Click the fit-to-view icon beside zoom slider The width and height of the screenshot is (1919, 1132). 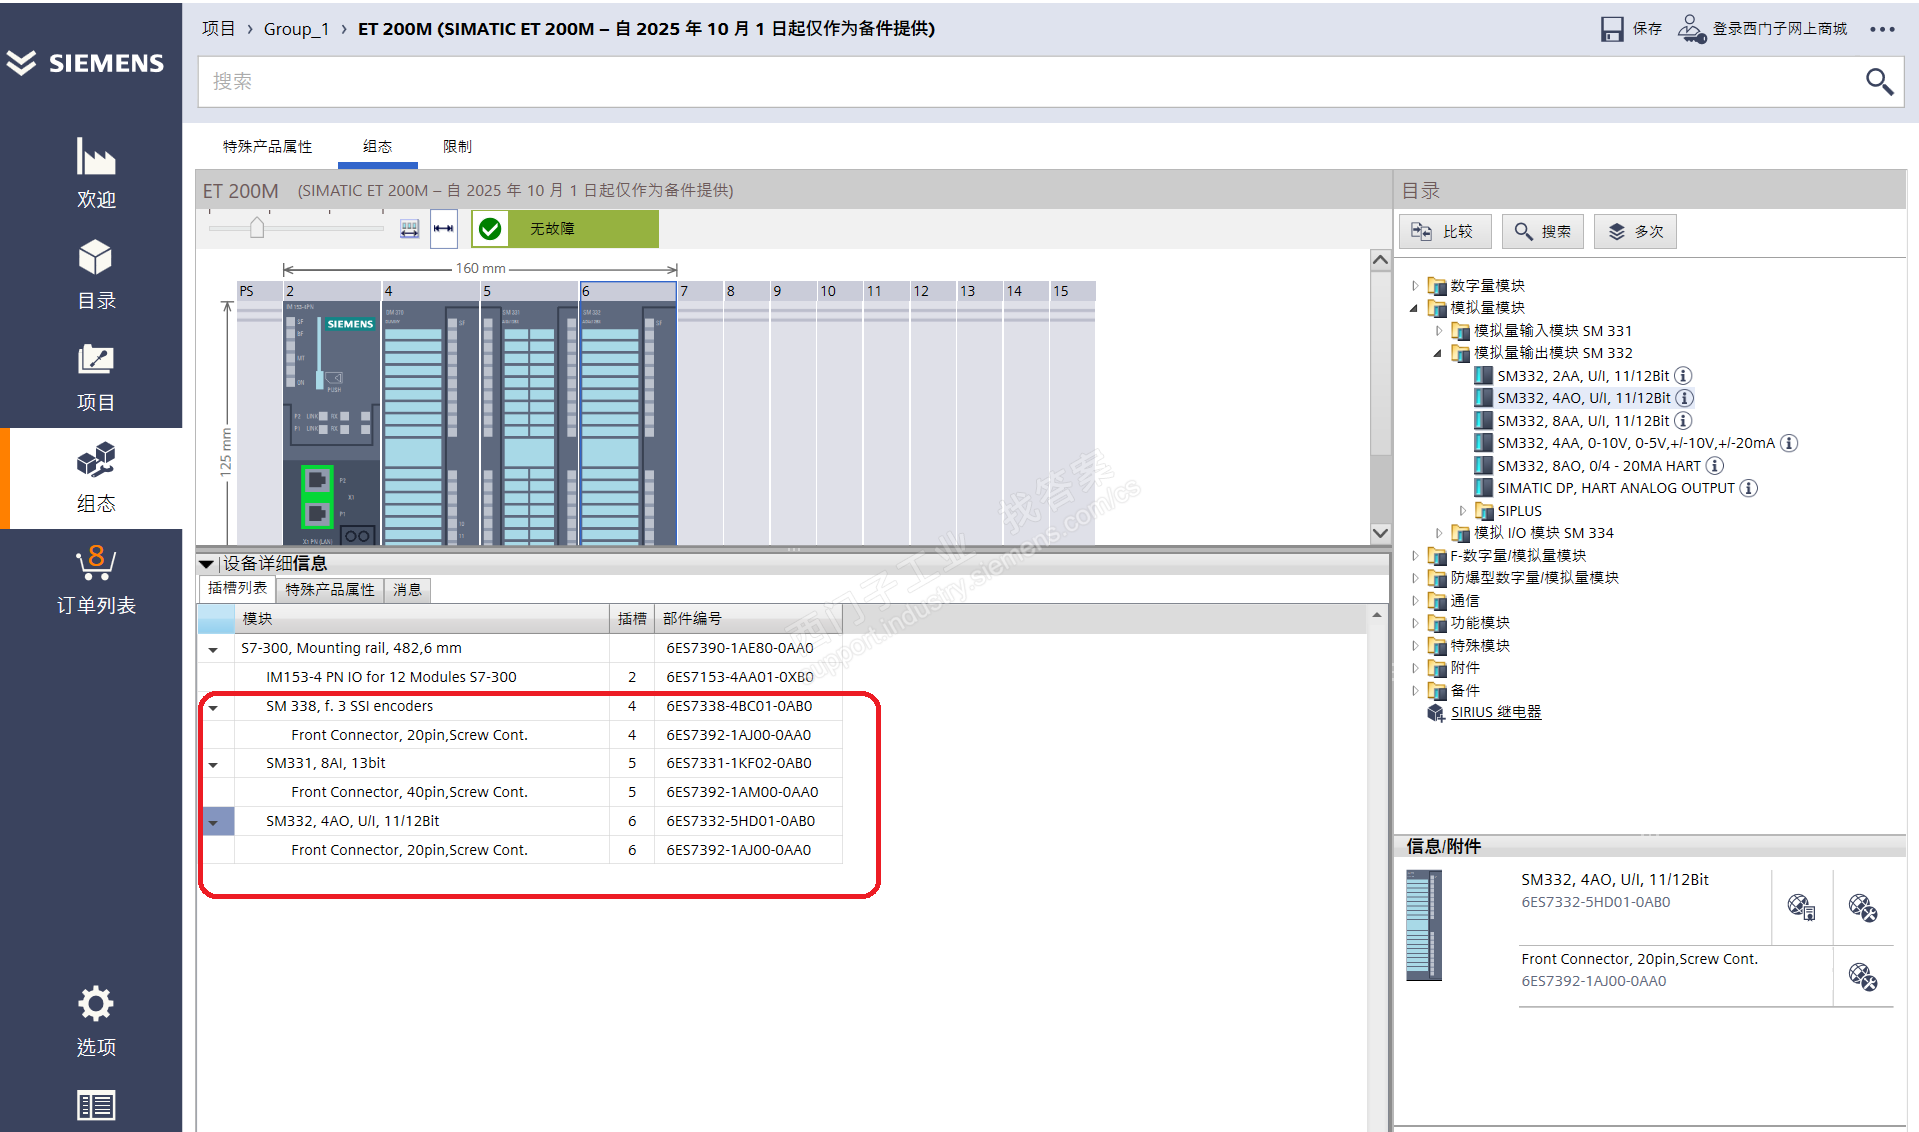click(410, 229)
